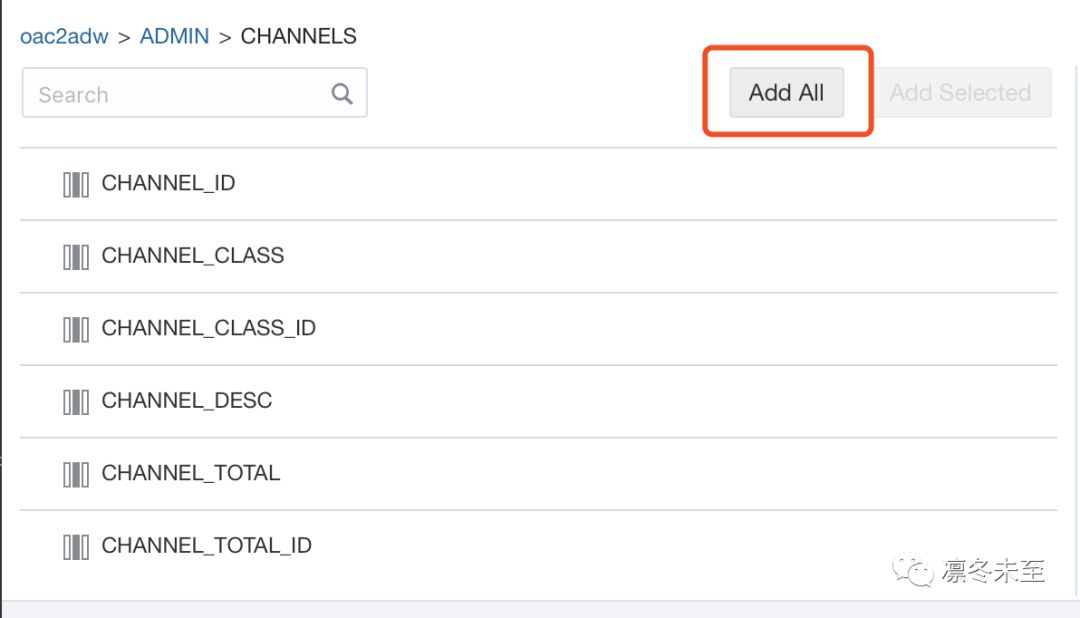The image size is (1080, 618).
Task: Select the CHANNEL_CLASS_ID column name
Action: 209,329
